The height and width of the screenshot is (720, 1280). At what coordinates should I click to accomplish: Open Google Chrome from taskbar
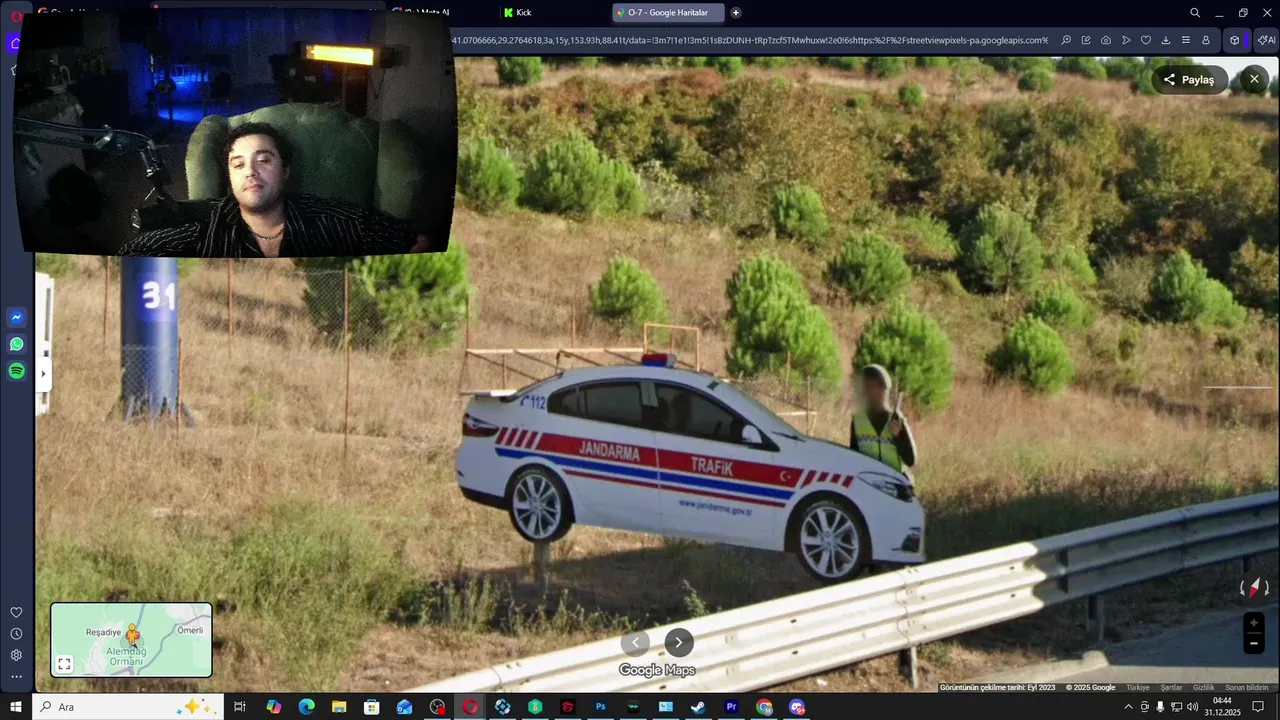point(764,707)
